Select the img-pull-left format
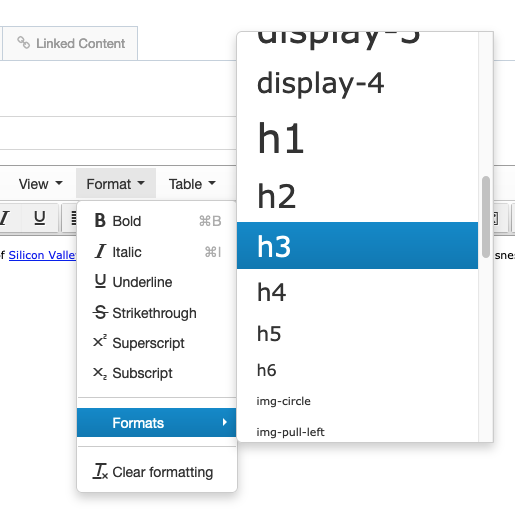515x509 pixels. coord(357,432)
